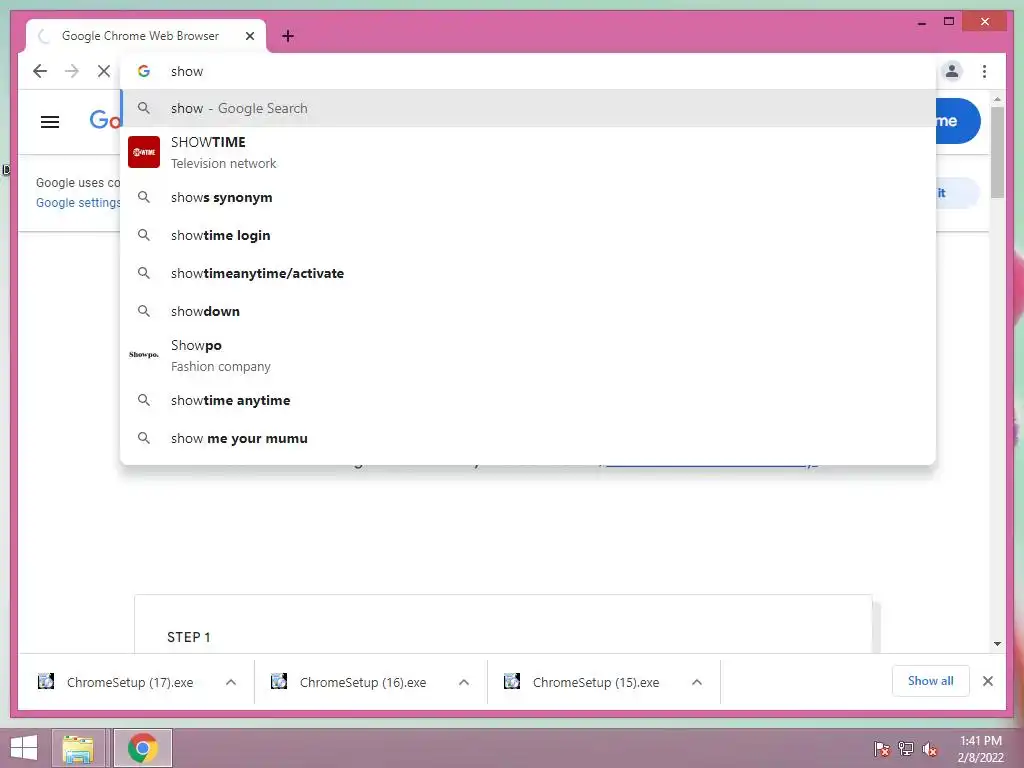
Task: Open the Chrome profile avatar
Action: pos(952,71)
